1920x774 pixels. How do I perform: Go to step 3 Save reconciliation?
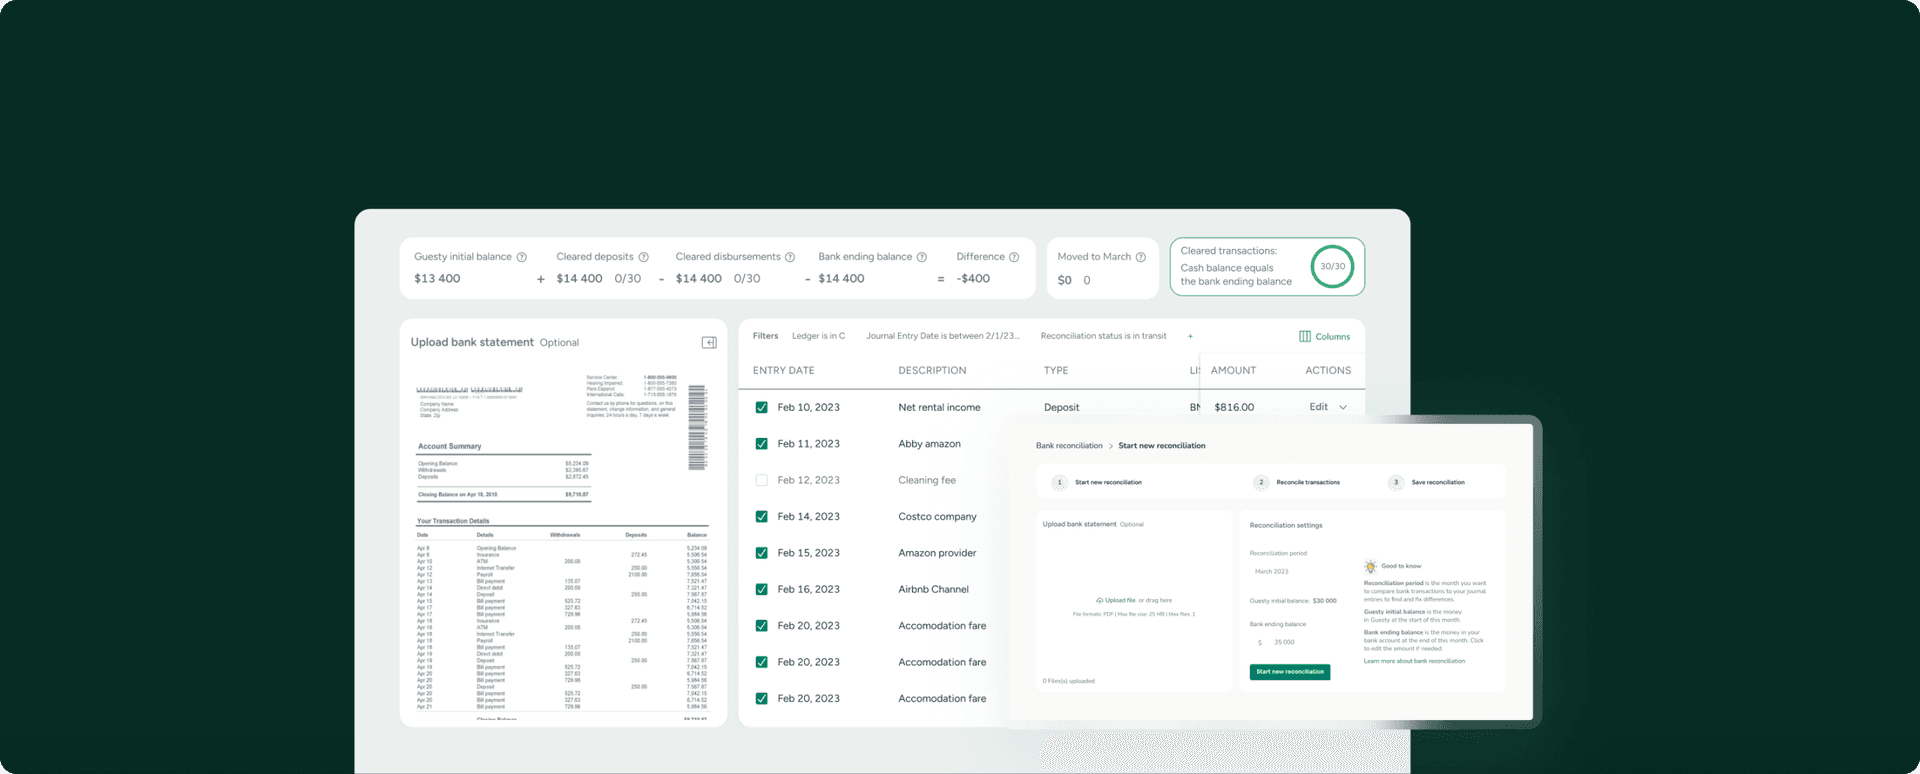tap(1427, 482)
